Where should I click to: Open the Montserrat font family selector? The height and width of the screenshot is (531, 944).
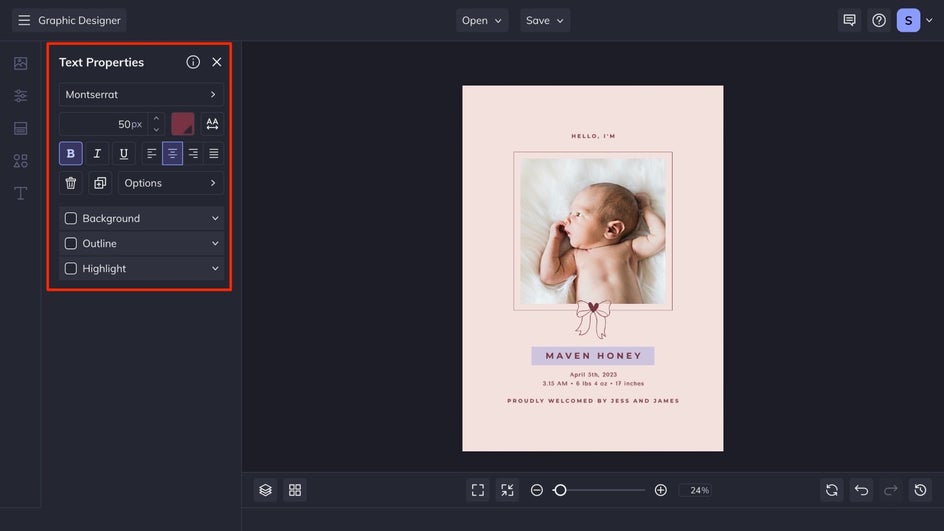[x=141, y=95]
